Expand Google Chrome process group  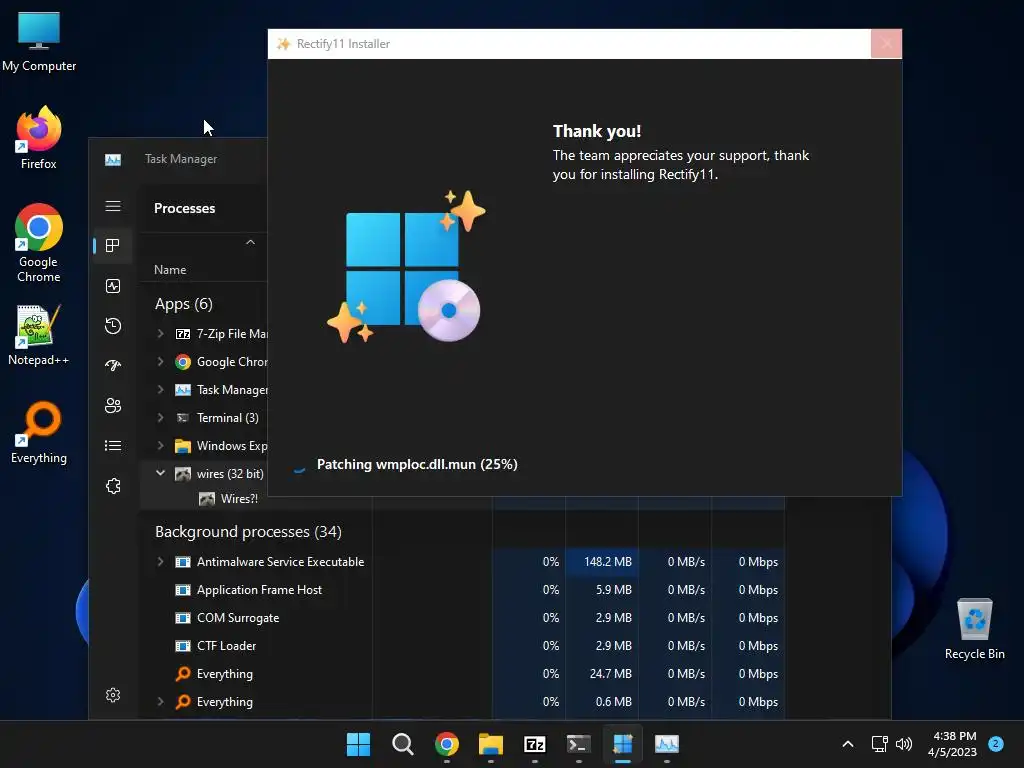click(x=161, y=362)
